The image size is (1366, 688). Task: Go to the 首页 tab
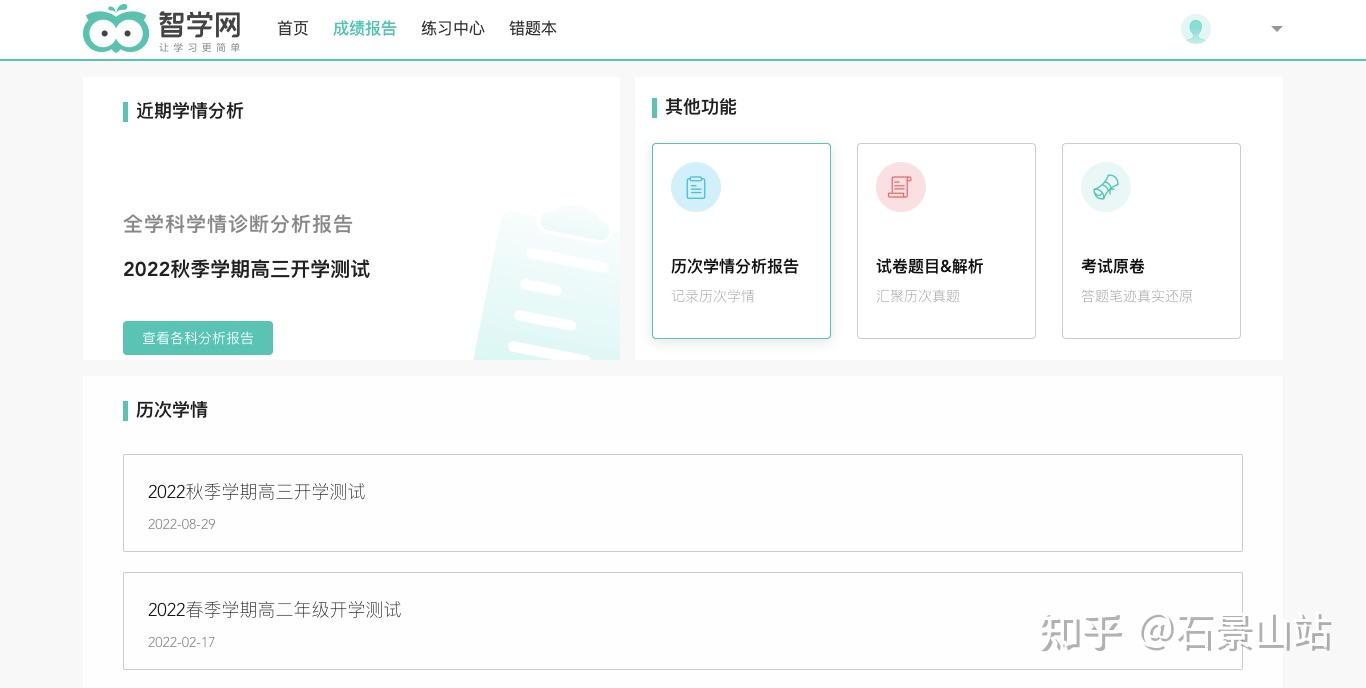tap(293, 29)
